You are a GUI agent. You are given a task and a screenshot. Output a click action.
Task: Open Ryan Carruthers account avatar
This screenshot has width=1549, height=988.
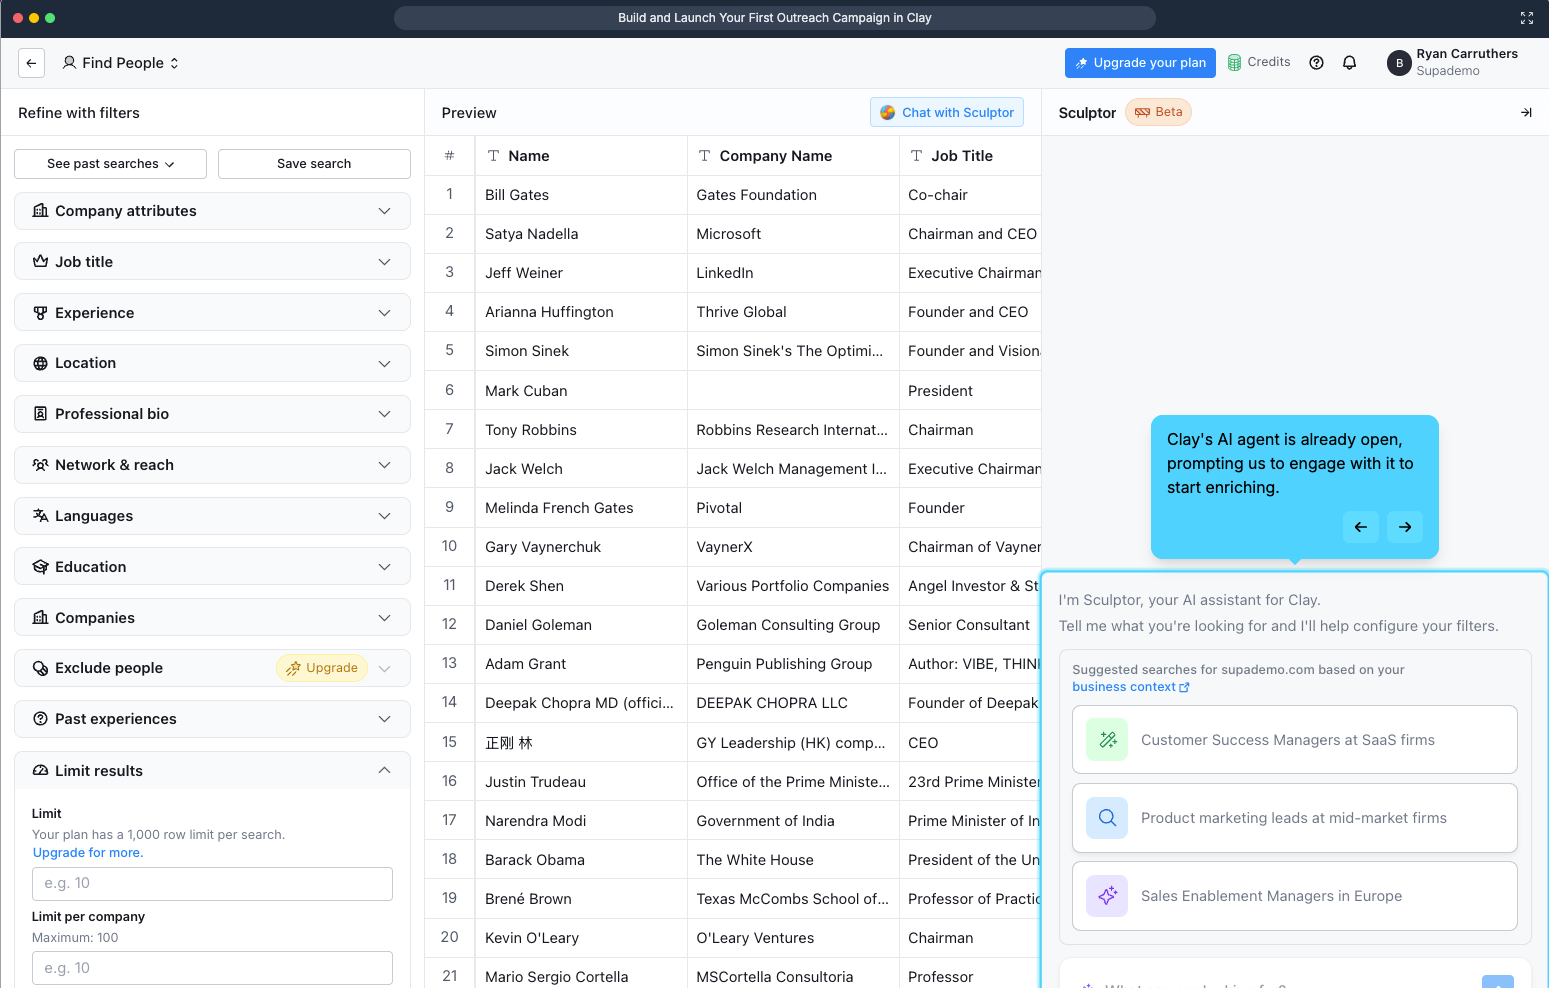coord(1399,63)
